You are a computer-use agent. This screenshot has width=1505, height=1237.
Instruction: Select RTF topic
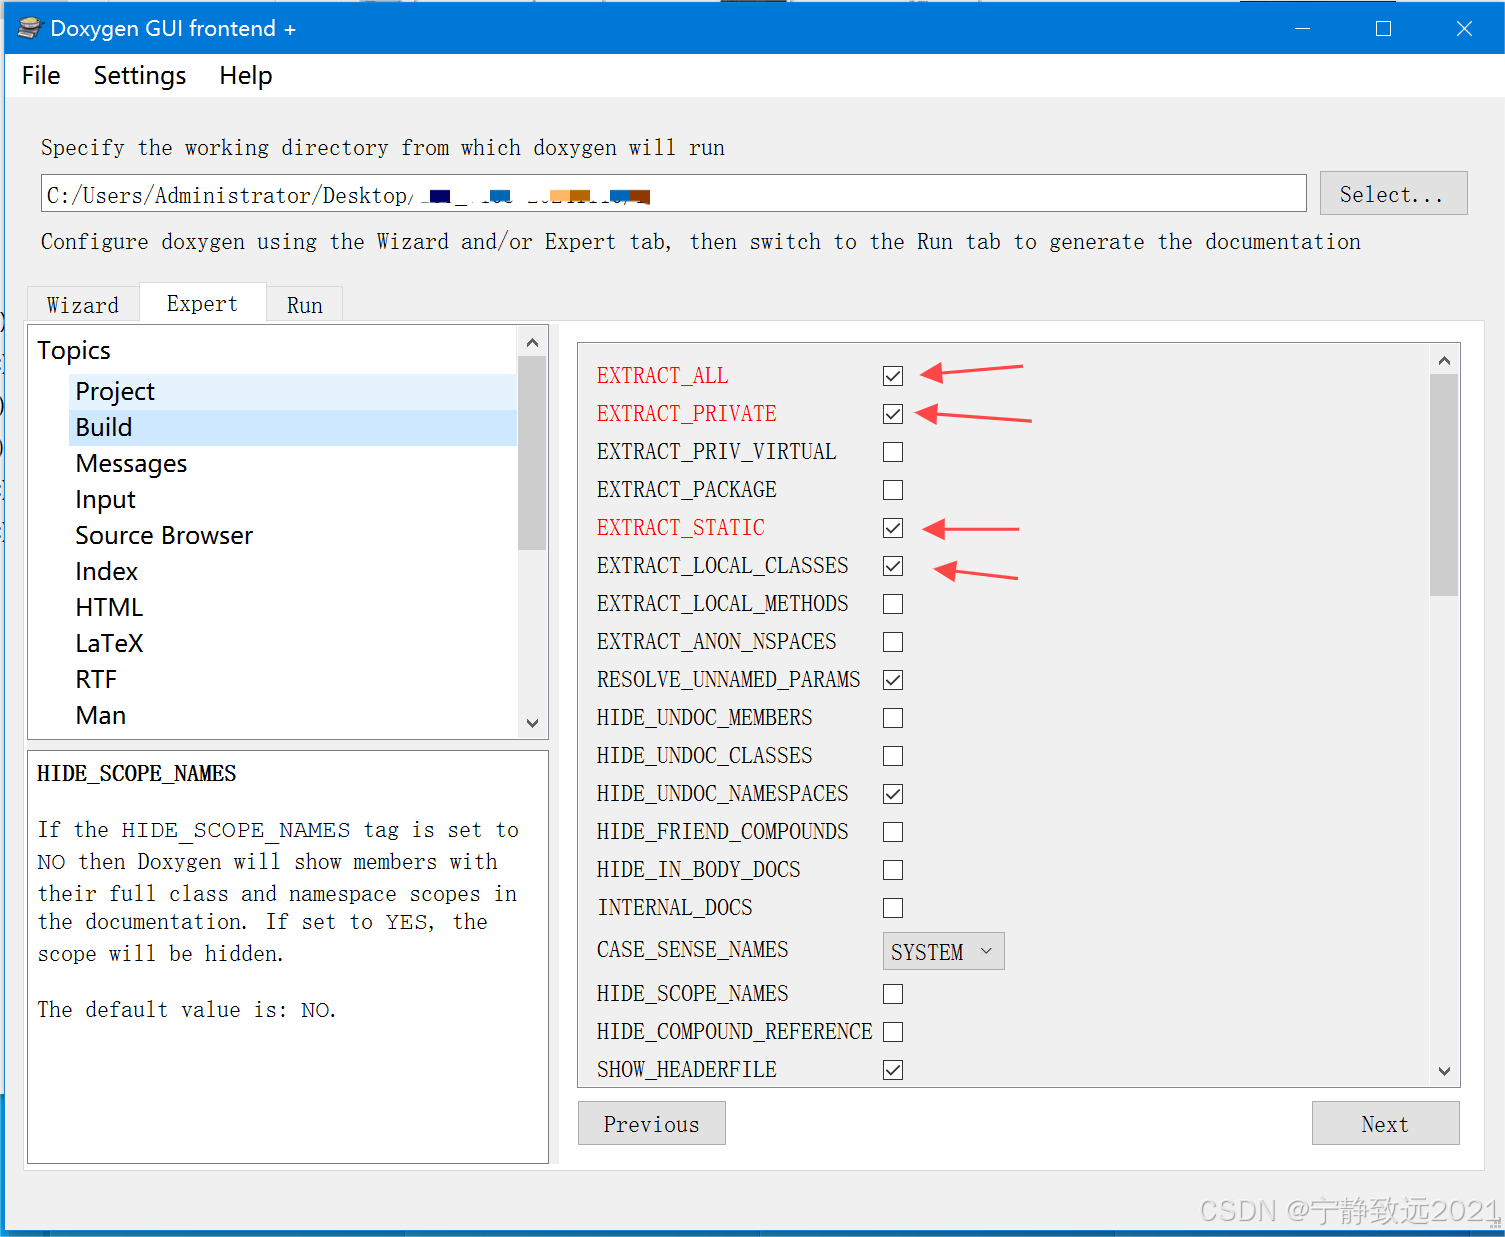(x=293, y=680)
